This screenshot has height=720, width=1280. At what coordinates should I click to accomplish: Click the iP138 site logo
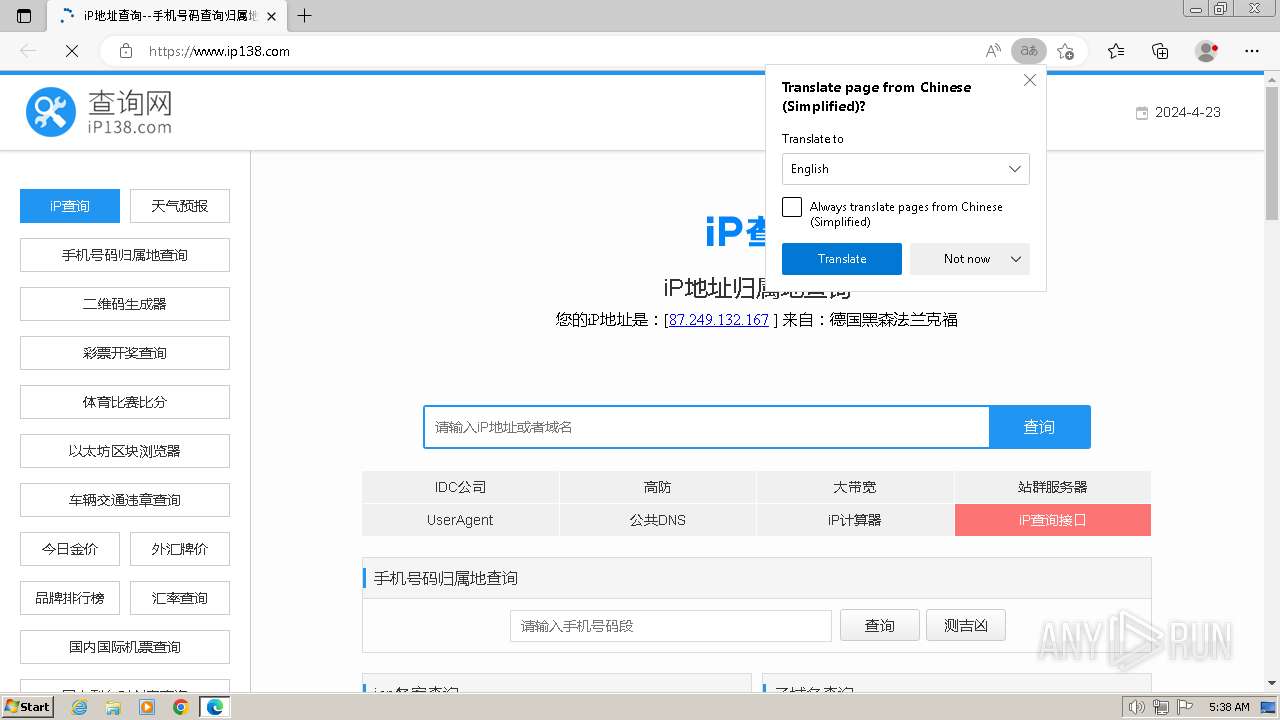[x=99, y=112]
